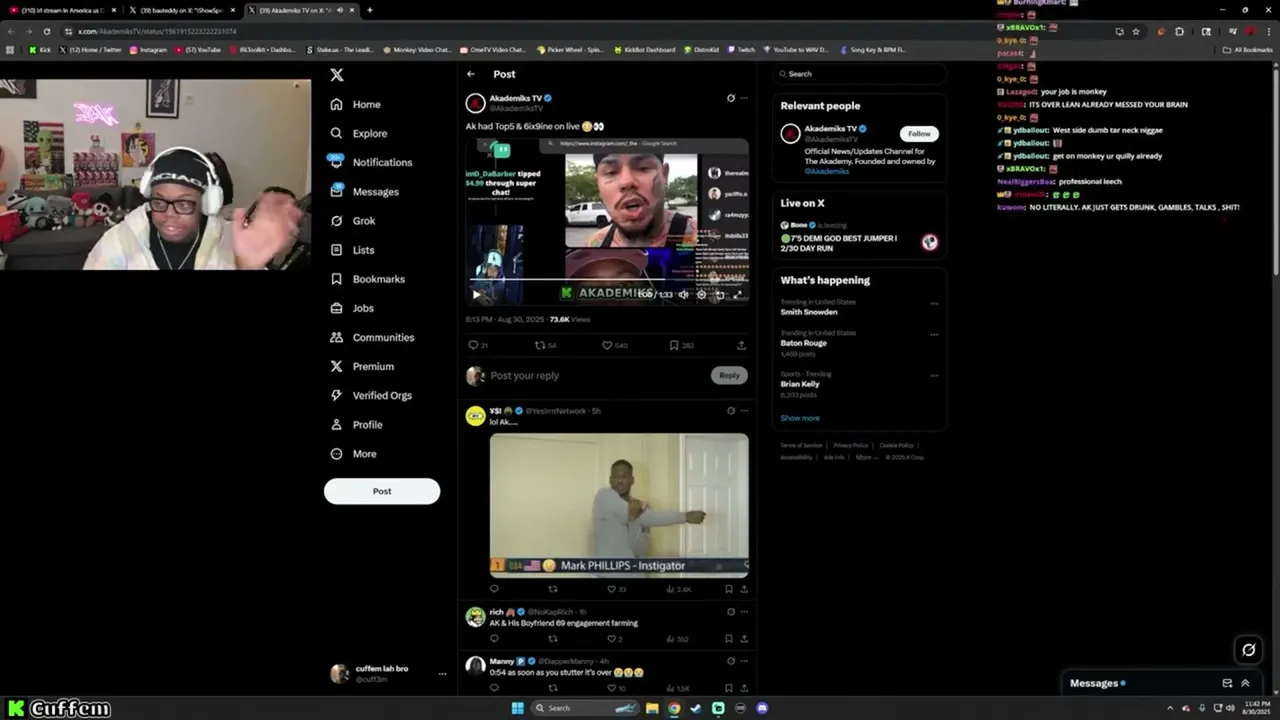Screen dimensions: 1280x720
Task: Open more options on Manny's reply
Action: (x=744, y=661)
